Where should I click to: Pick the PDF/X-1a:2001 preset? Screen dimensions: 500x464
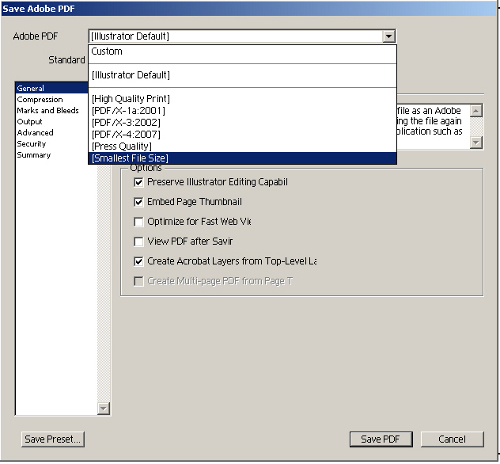pos(242,111)
